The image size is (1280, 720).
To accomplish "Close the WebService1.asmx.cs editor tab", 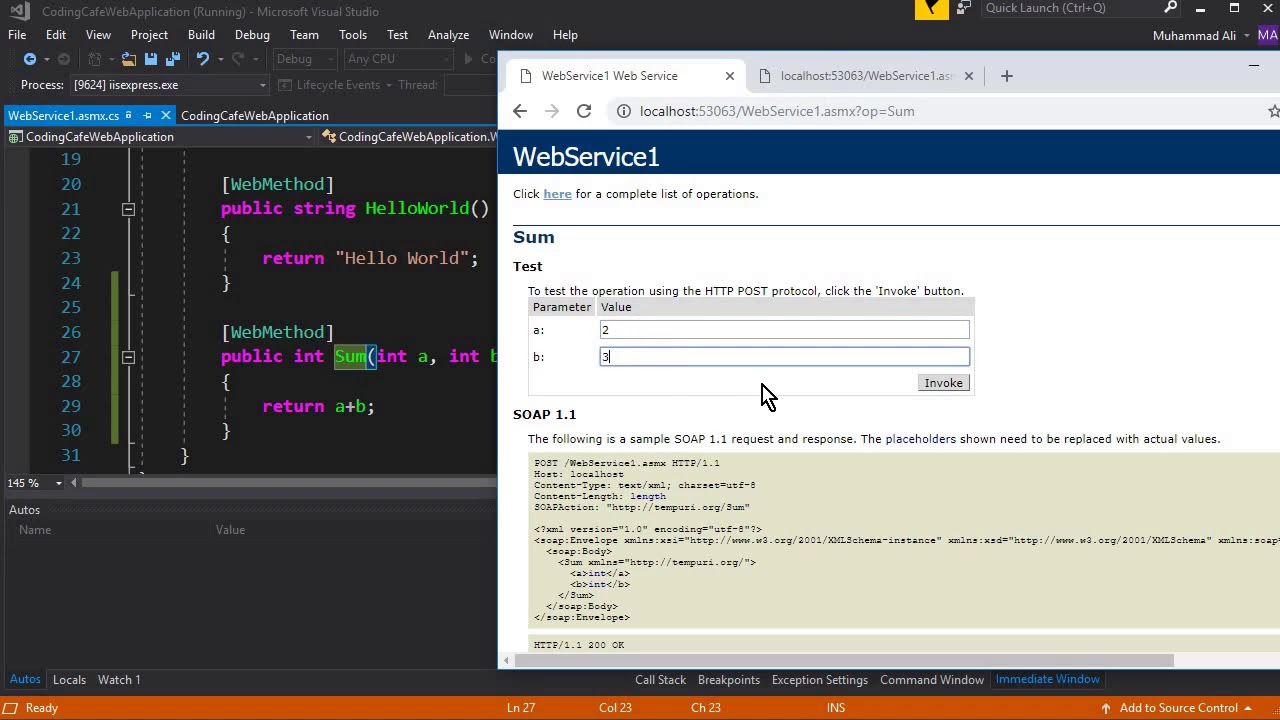I will 166,116.
